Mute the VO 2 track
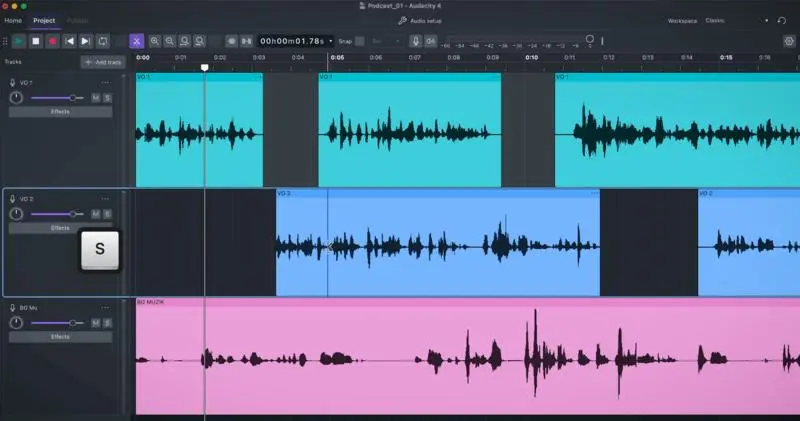 pos(95,214)
